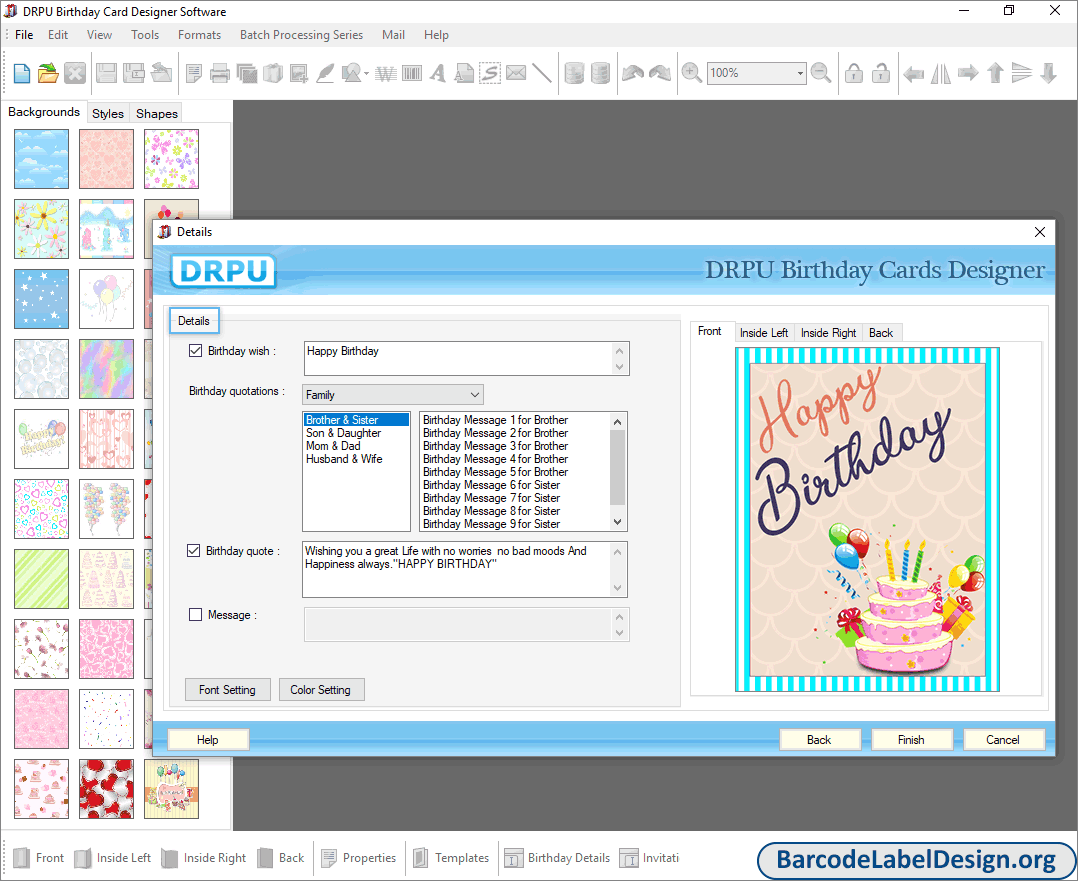Click the Font Setting button
1078x881 pixels.
(x=228, y=690)
